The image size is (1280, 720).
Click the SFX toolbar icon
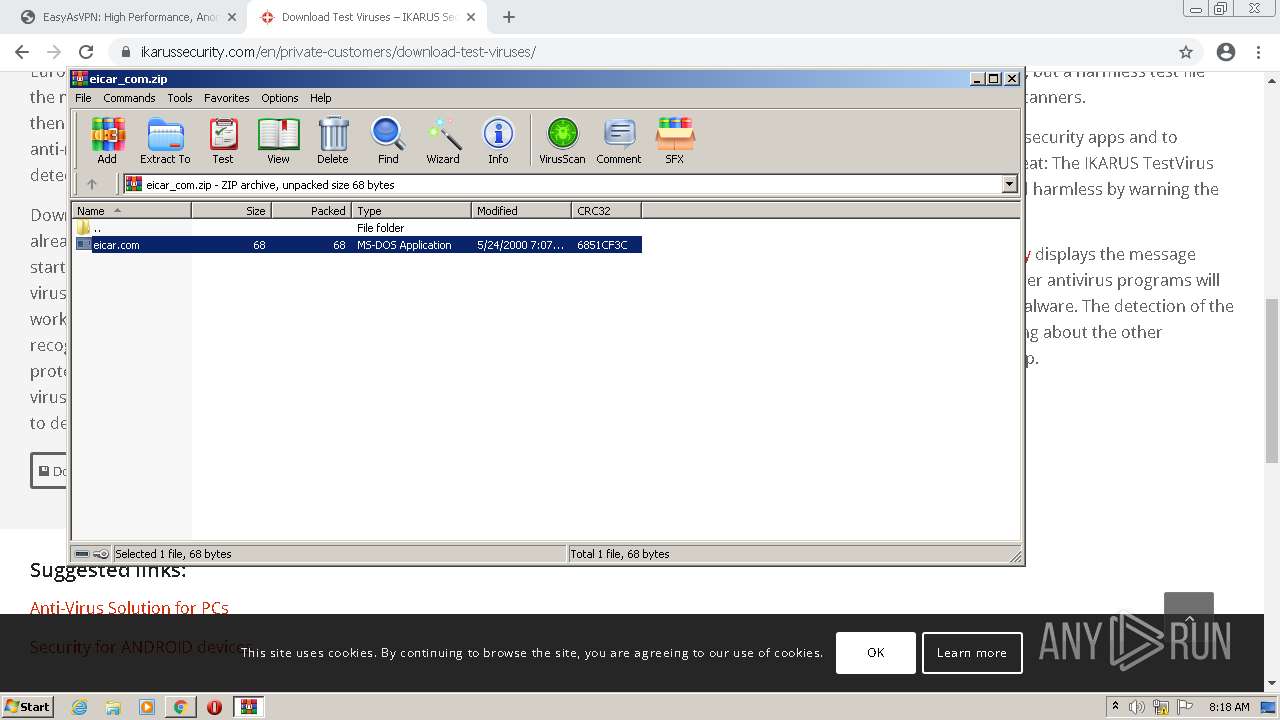tap(675, 141)
